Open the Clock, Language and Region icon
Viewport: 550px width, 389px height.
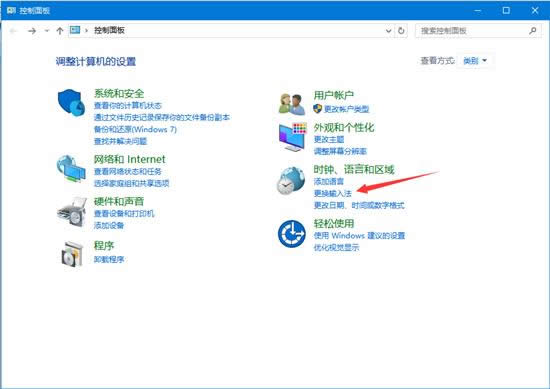tap(291, 181)
